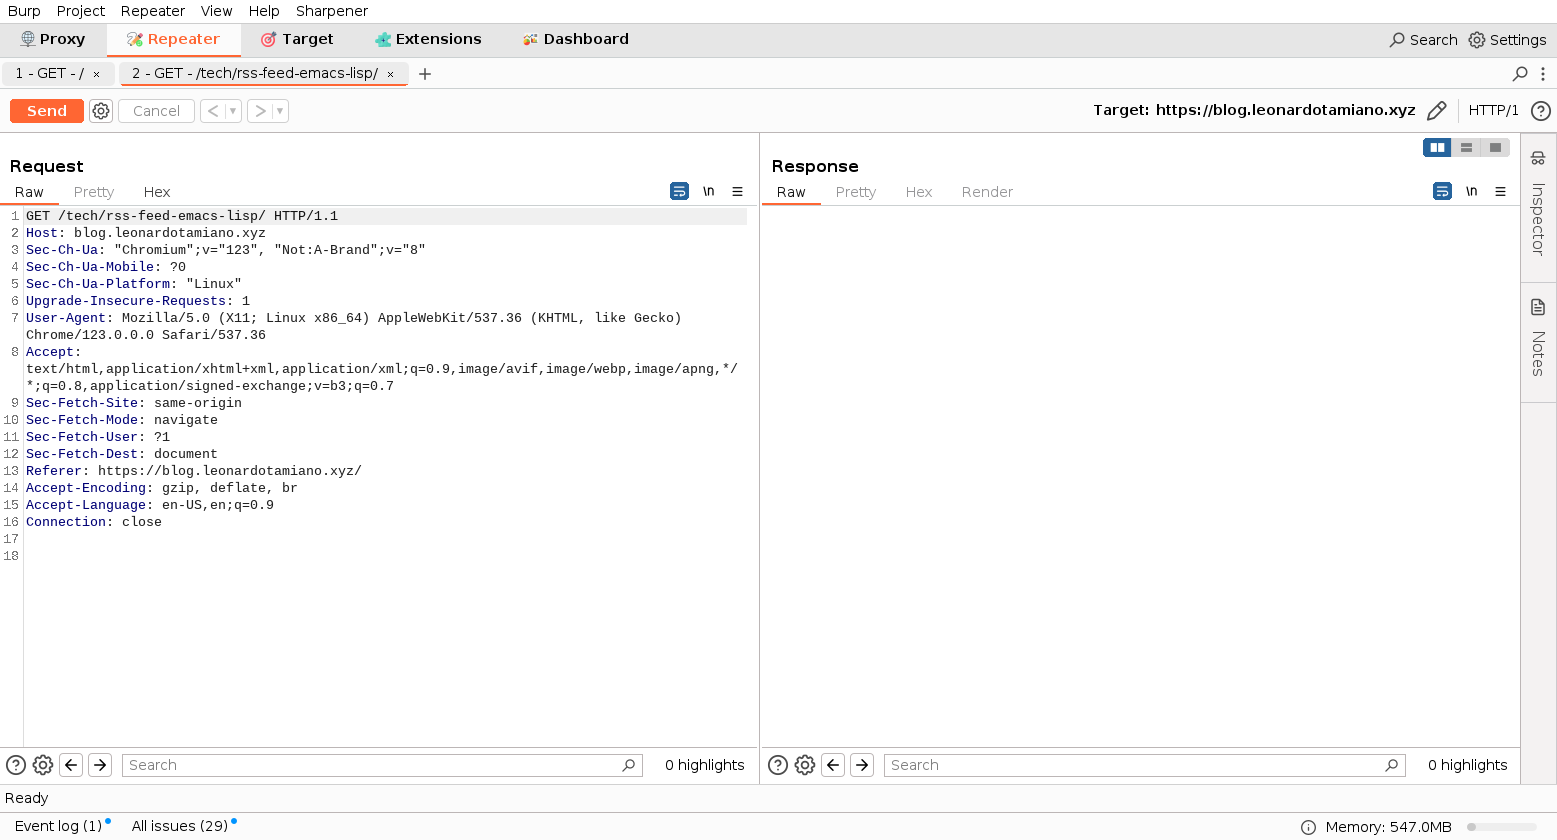Open Request panel hamburger menu
This screenshot has height=840, width=1557.
tap(737, 191)
